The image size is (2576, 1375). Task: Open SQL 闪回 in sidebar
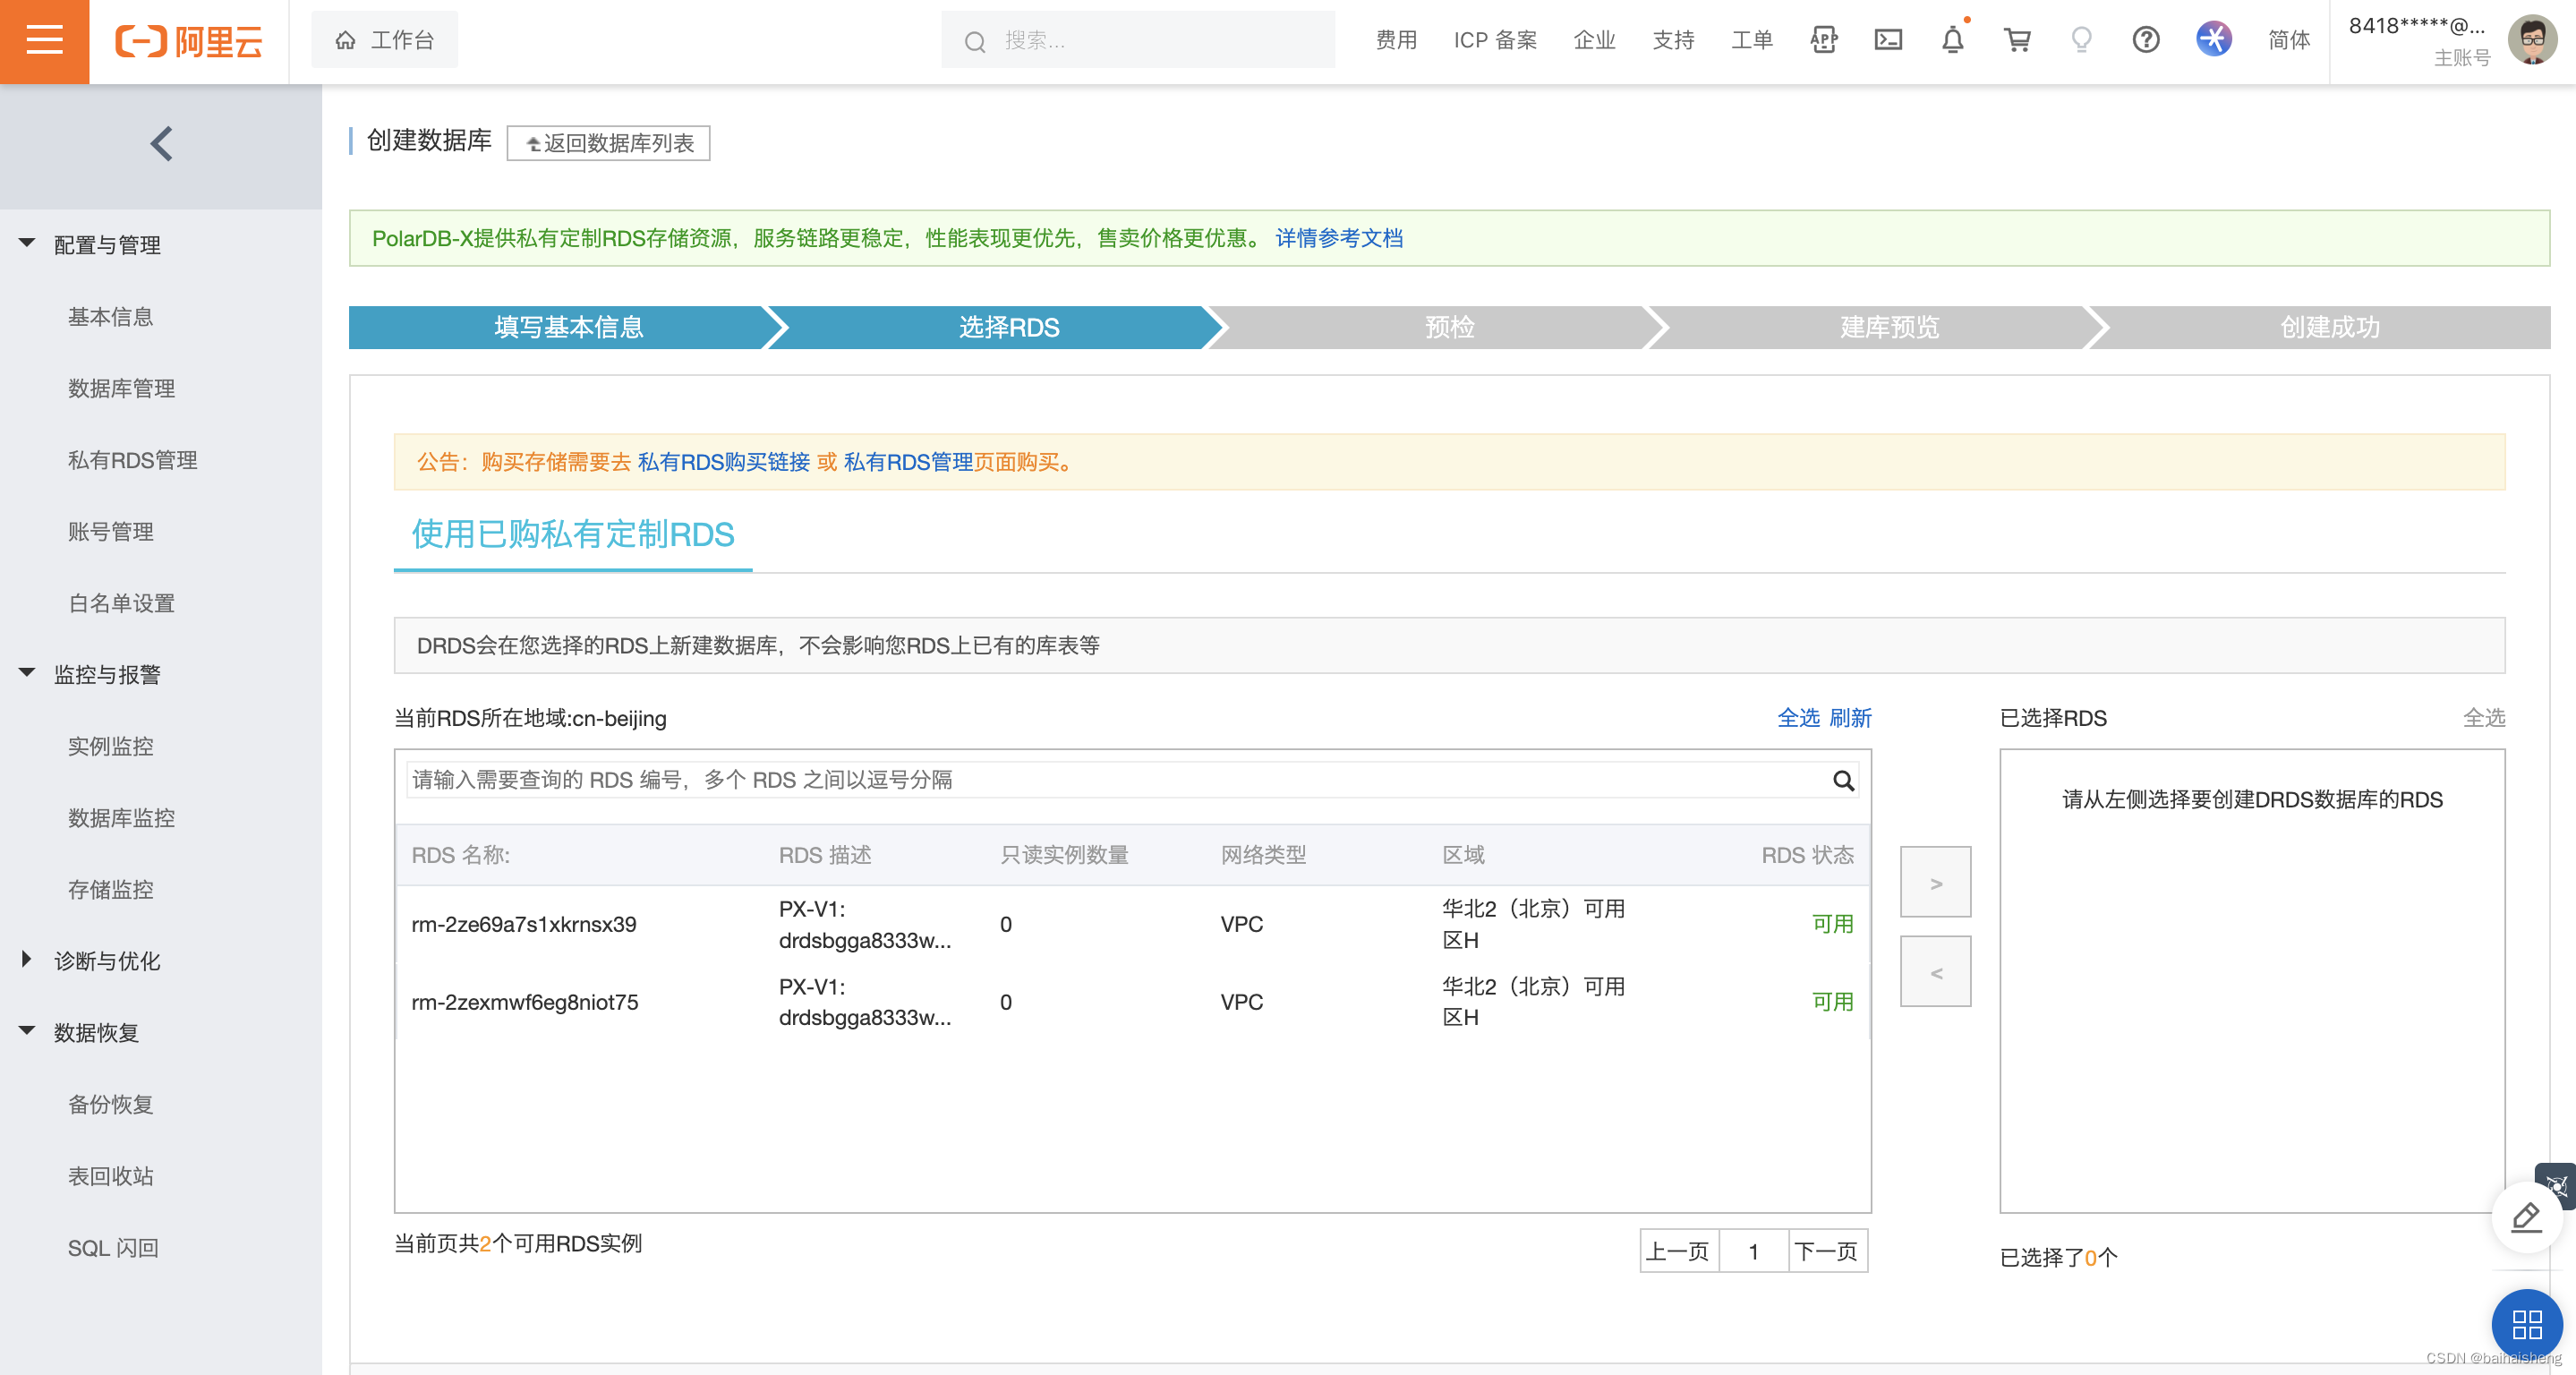click(113, 1248)
